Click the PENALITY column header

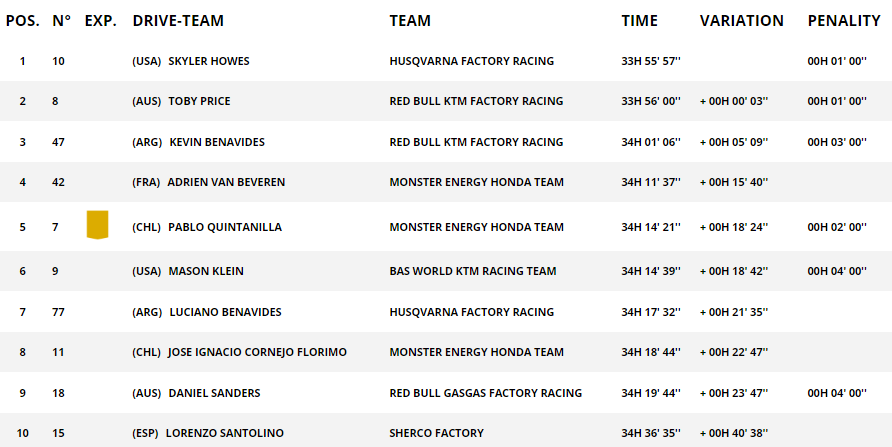point(844,20)
